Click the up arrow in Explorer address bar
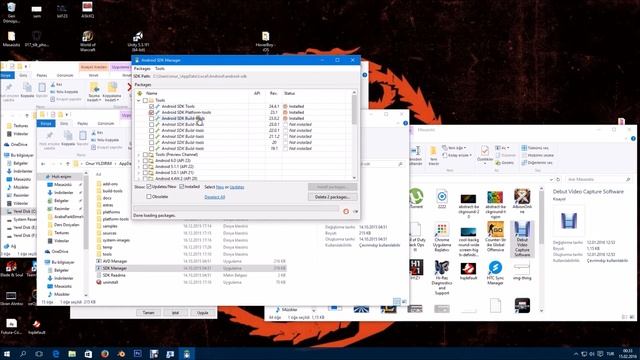Screen dimensions: 640x360 coord(68,164)
